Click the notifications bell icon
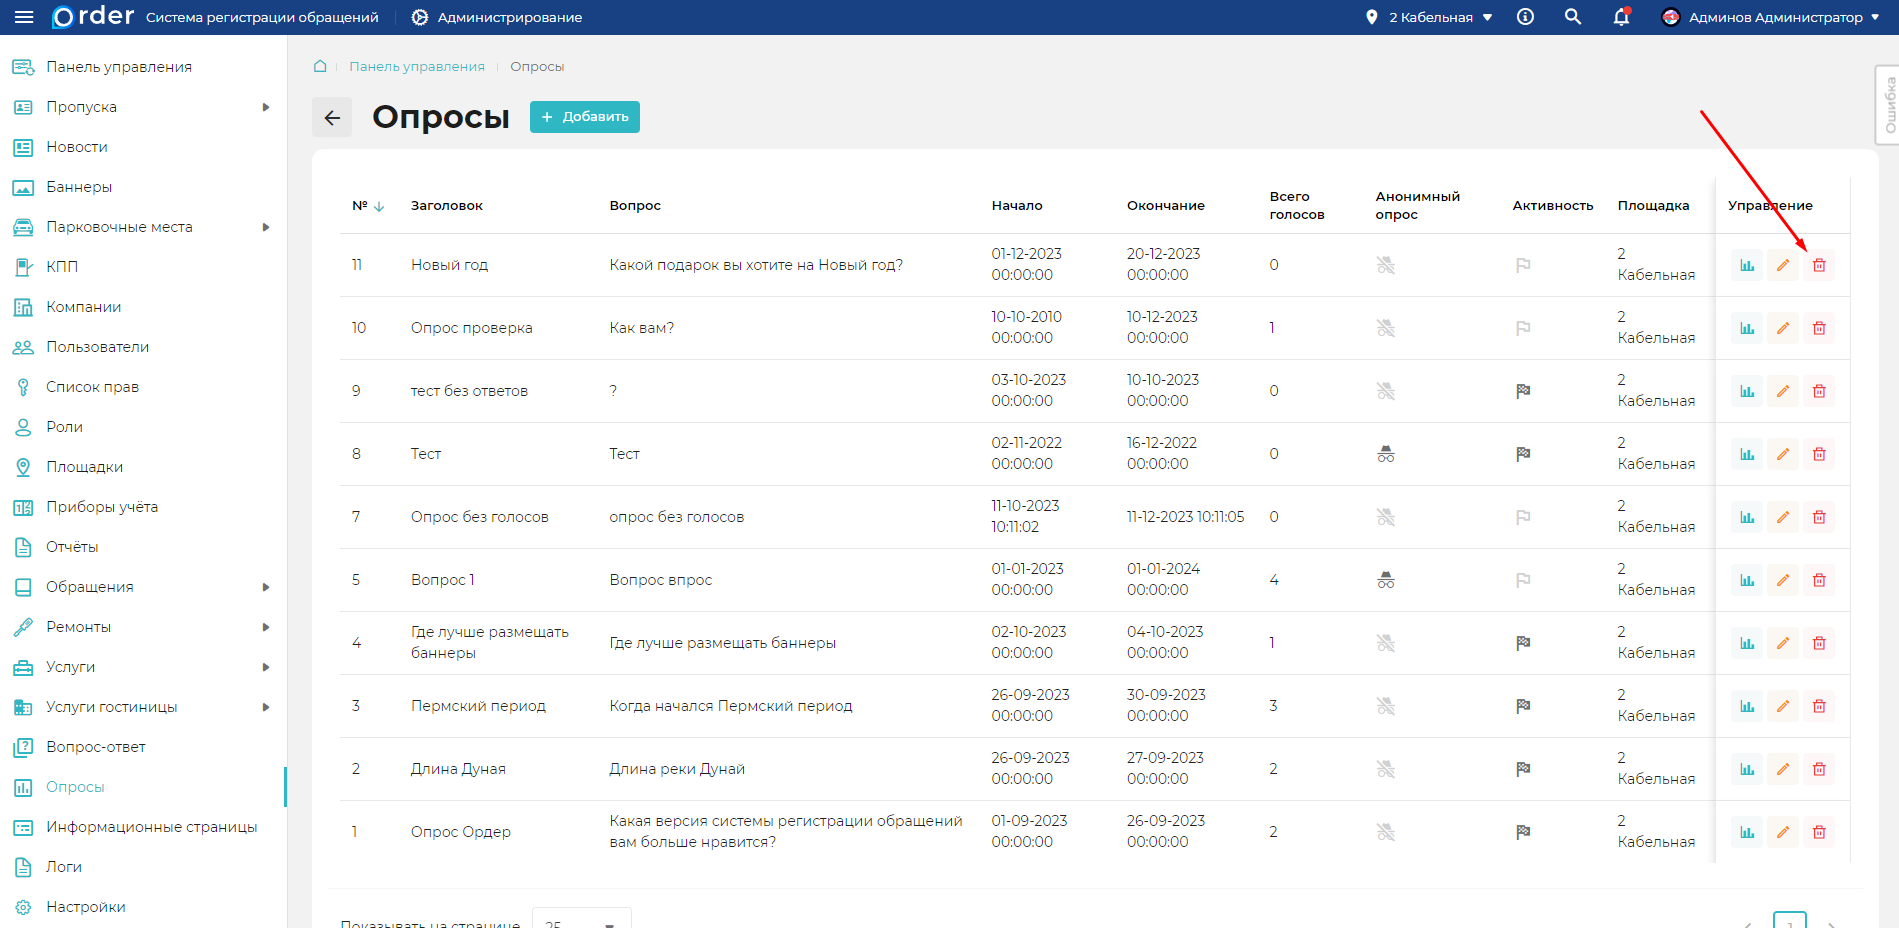Viewport: 1899px width, 928px height. tap(1621, 17)
